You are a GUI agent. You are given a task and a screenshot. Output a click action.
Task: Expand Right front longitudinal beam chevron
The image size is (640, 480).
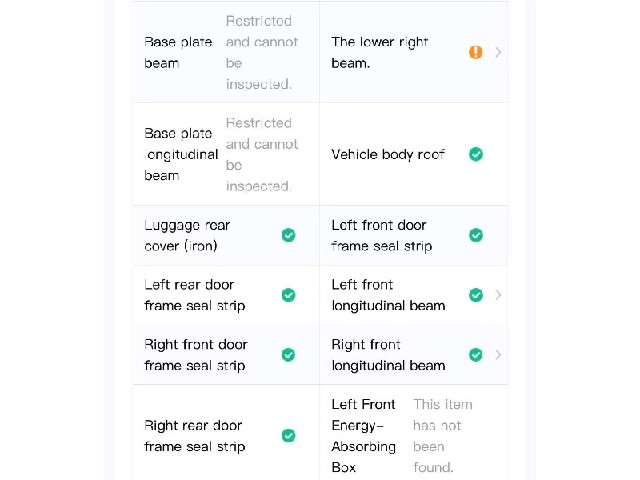point(498,355)
